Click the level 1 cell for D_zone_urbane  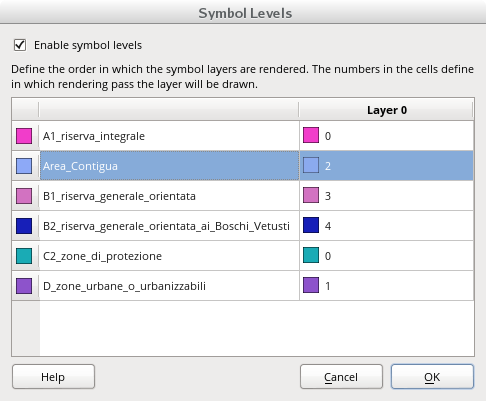point(386,286)
